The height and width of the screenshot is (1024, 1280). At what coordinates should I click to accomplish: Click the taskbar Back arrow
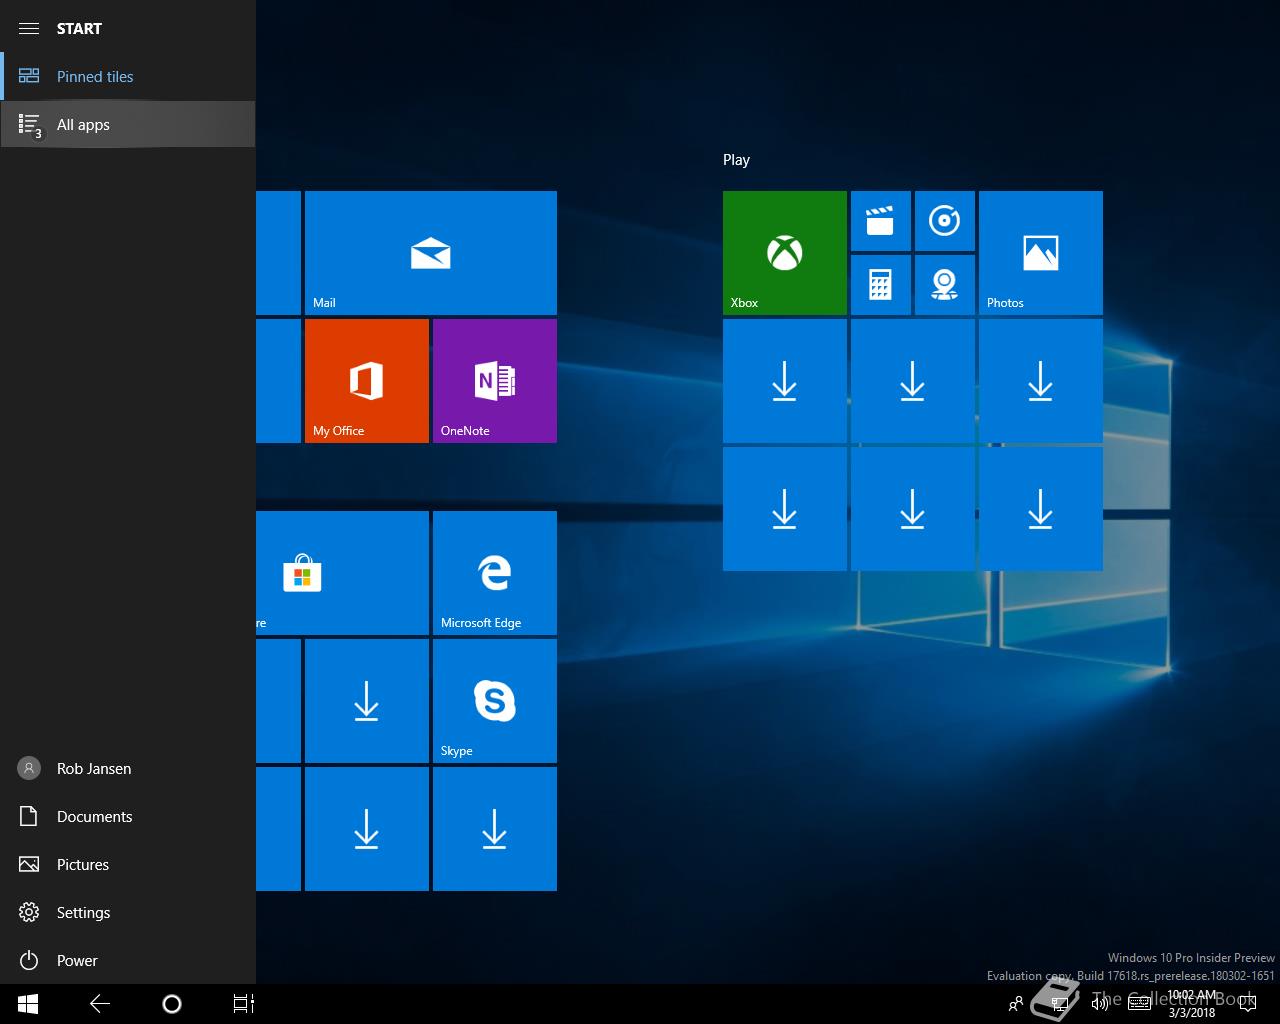(x=100, y=1004)
